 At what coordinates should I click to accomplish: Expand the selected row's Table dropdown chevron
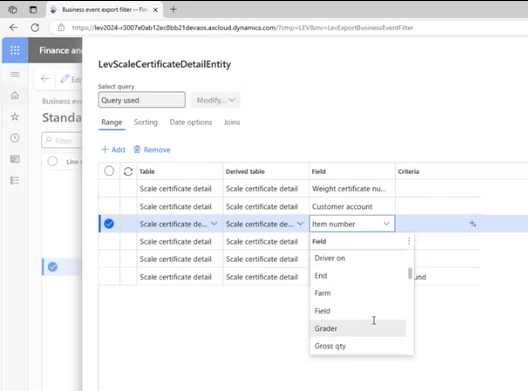(x=214, y=224)
